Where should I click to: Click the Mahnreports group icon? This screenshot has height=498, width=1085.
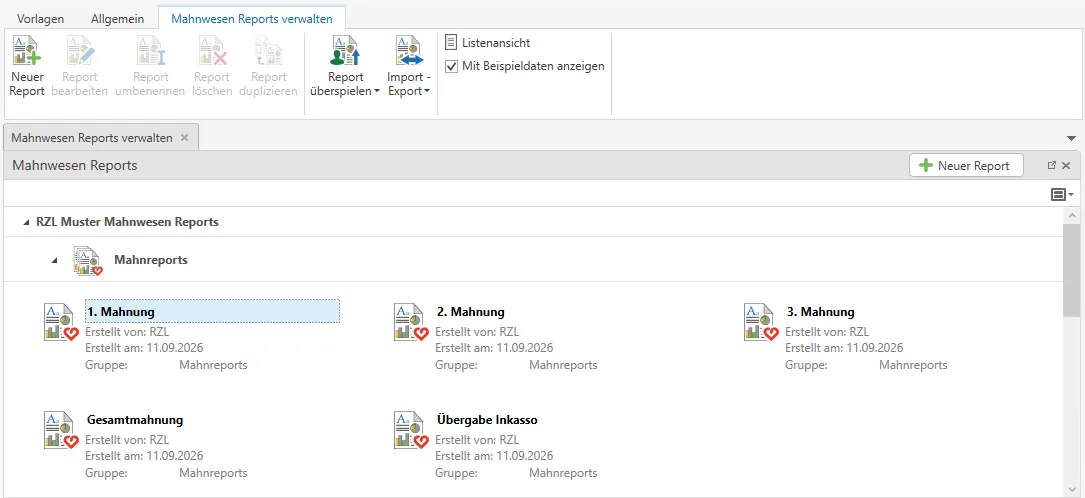pos(87,261)
